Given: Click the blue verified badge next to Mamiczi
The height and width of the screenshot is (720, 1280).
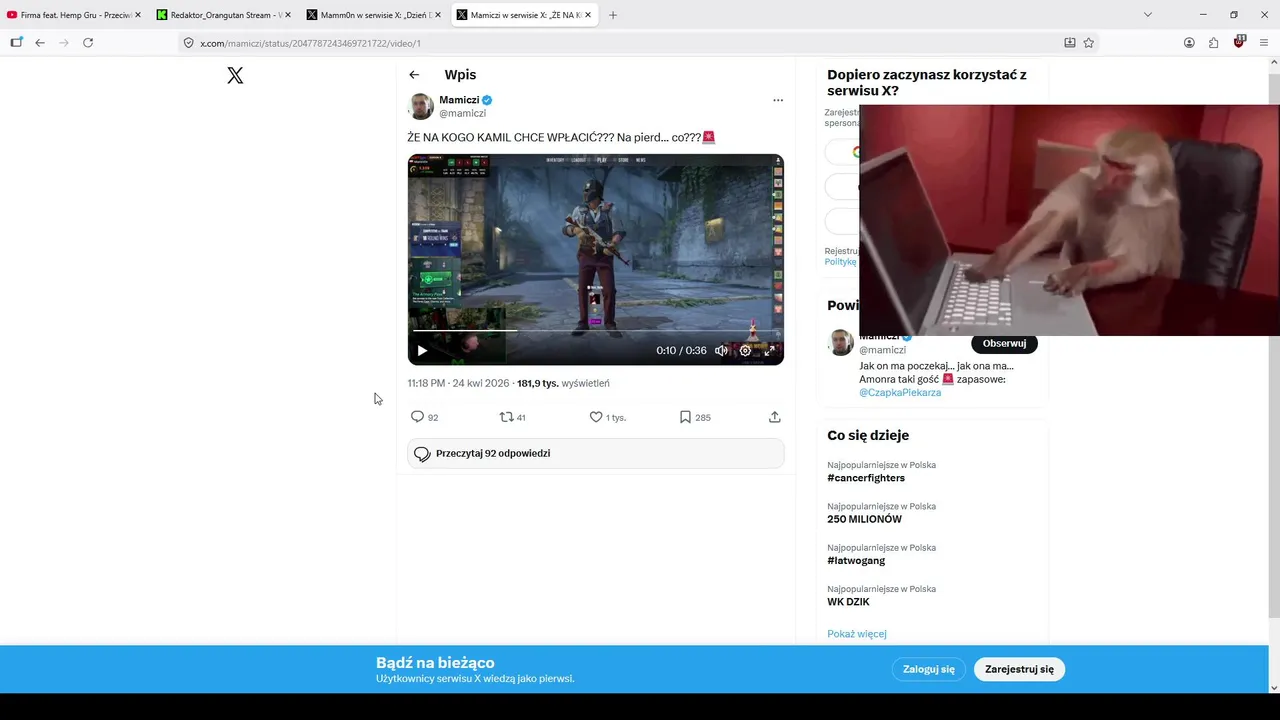Looking at the screenshot, I should (488, 100).
